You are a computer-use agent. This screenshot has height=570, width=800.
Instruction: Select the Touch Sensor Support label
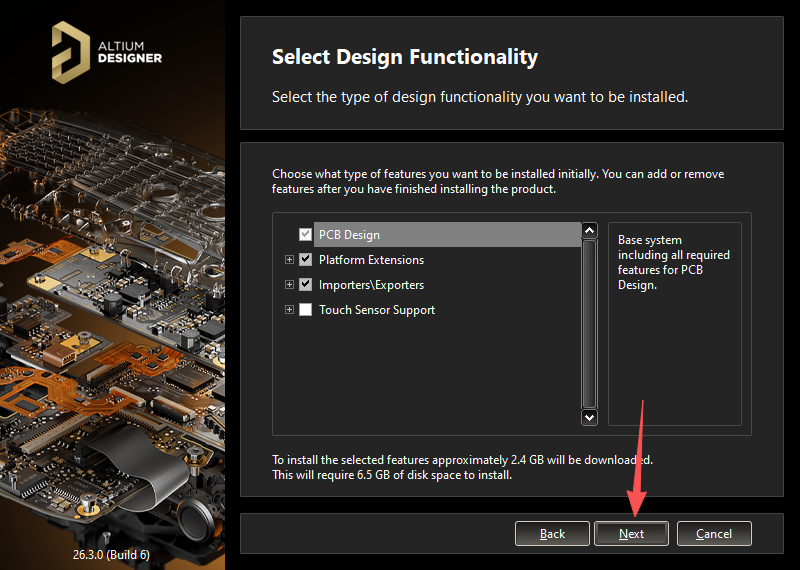377,310
